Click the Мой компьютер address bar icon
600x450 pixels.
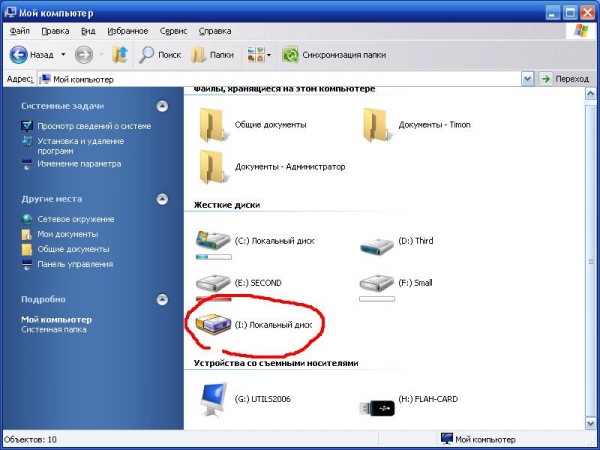coord(45,79)
